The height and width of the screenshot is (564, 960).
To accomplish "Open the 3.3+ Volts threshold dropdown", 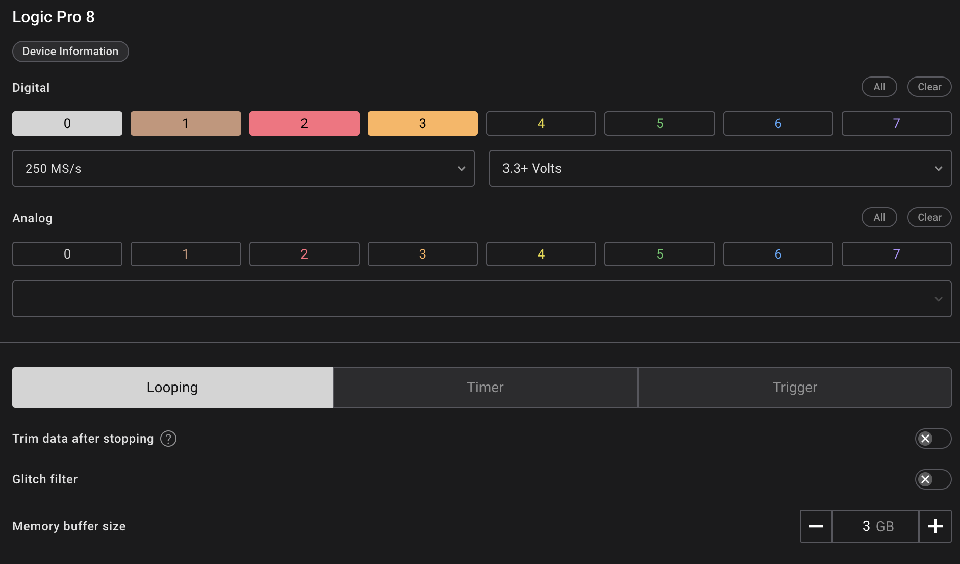I will (x=720, y=168).
